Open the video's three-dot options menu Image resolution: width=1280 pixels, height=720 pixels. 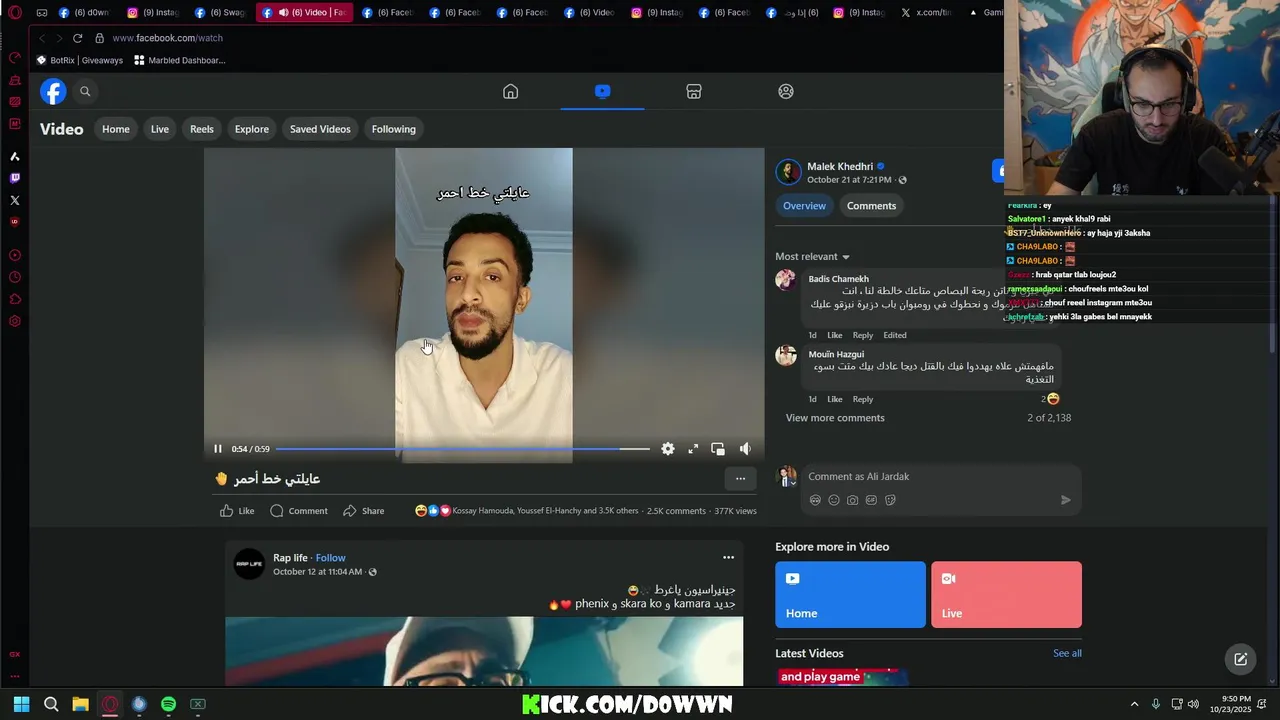click(x=740, y=479)
